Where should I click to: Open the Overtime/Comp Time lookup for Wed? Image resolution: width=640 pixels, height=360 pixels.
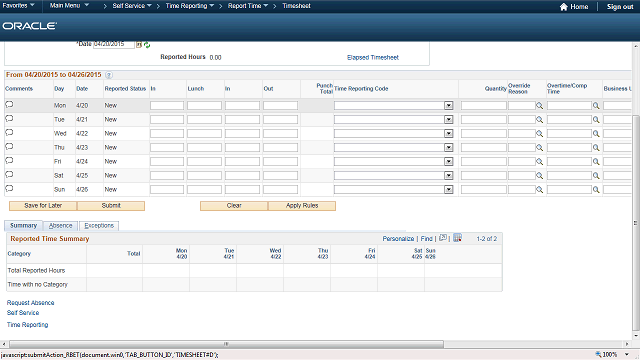(x=596, y=133)
